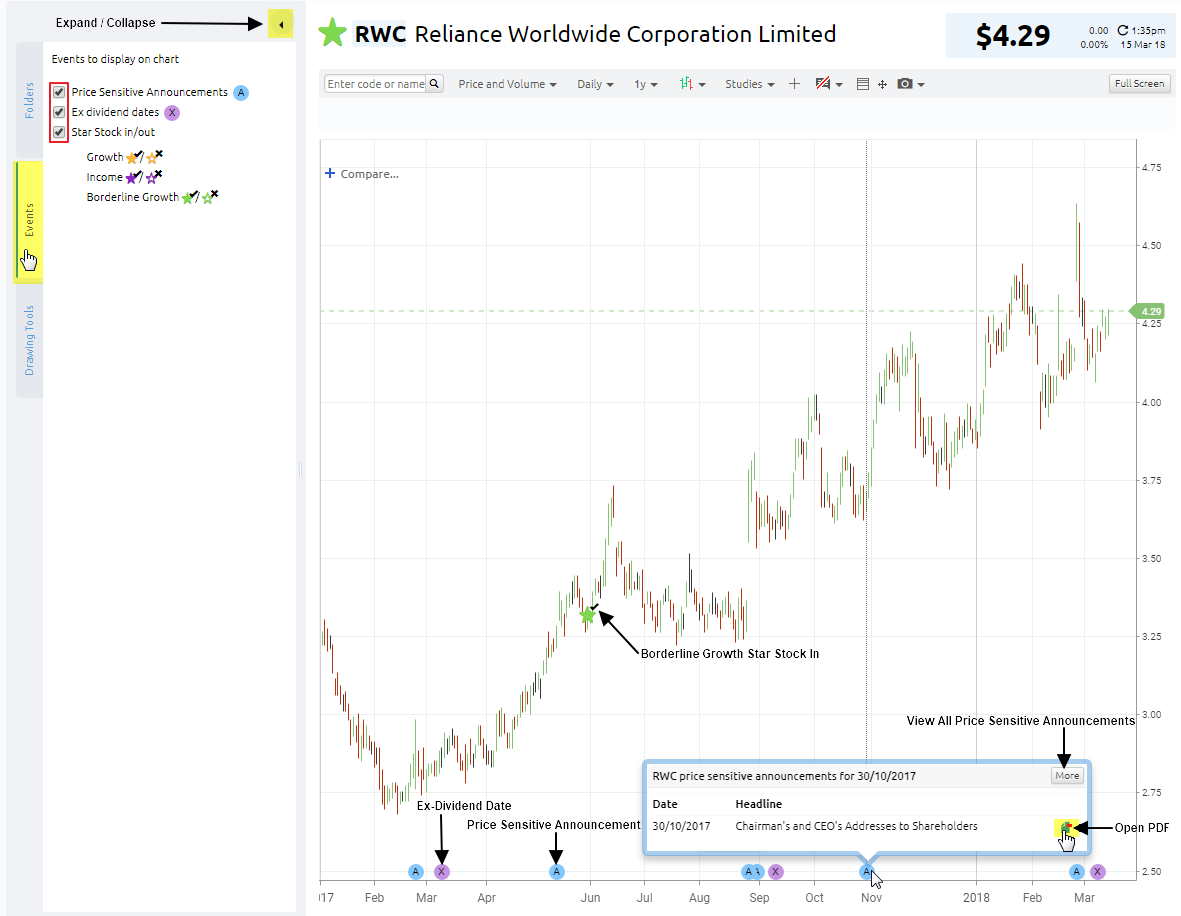The width and height of the screenshot is (1181, 916).
Task: Click the X ex-dividend marker in March 2018
Action: point(1097,872)
